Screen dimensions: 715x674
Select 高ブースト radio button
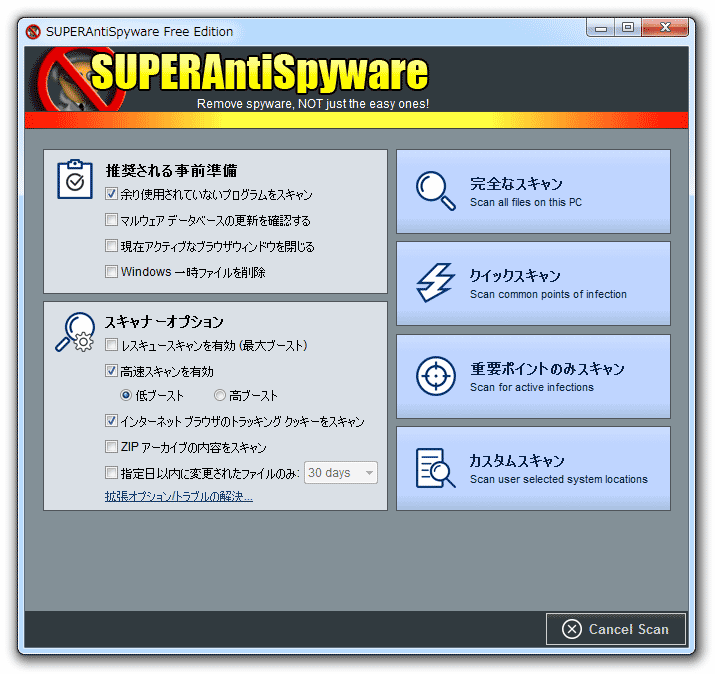[220, 395]
